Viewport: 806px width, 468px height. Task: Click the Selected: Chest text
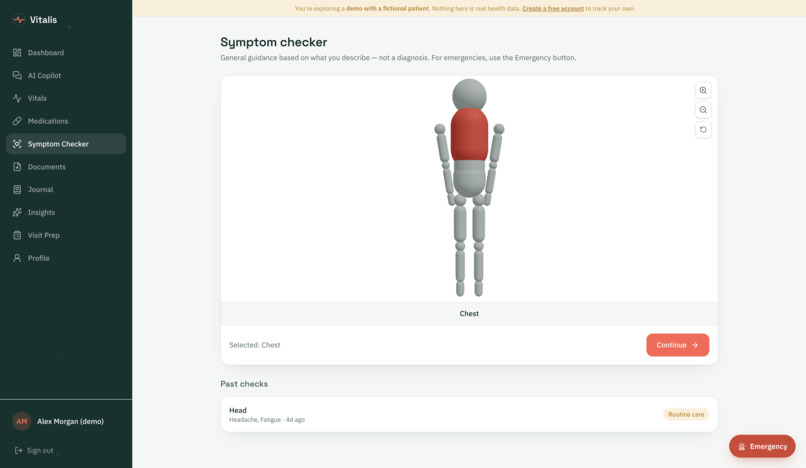click(x=254, y=345)
